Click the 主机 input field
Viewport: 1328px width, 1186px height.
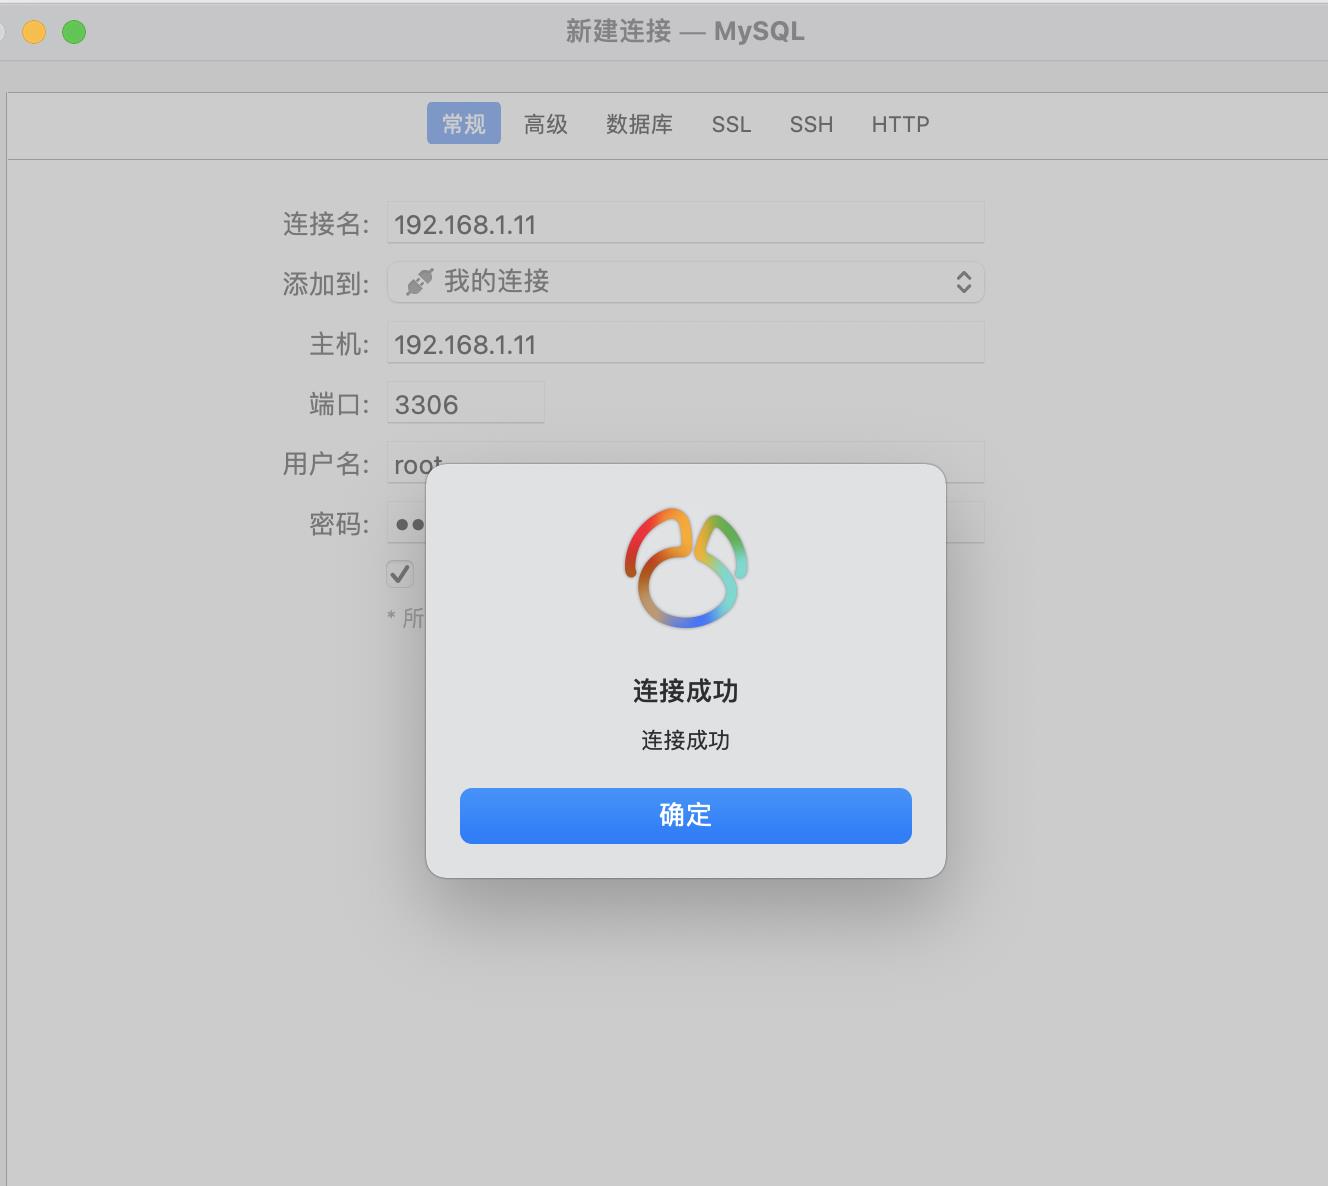click(x=686, y=343)
